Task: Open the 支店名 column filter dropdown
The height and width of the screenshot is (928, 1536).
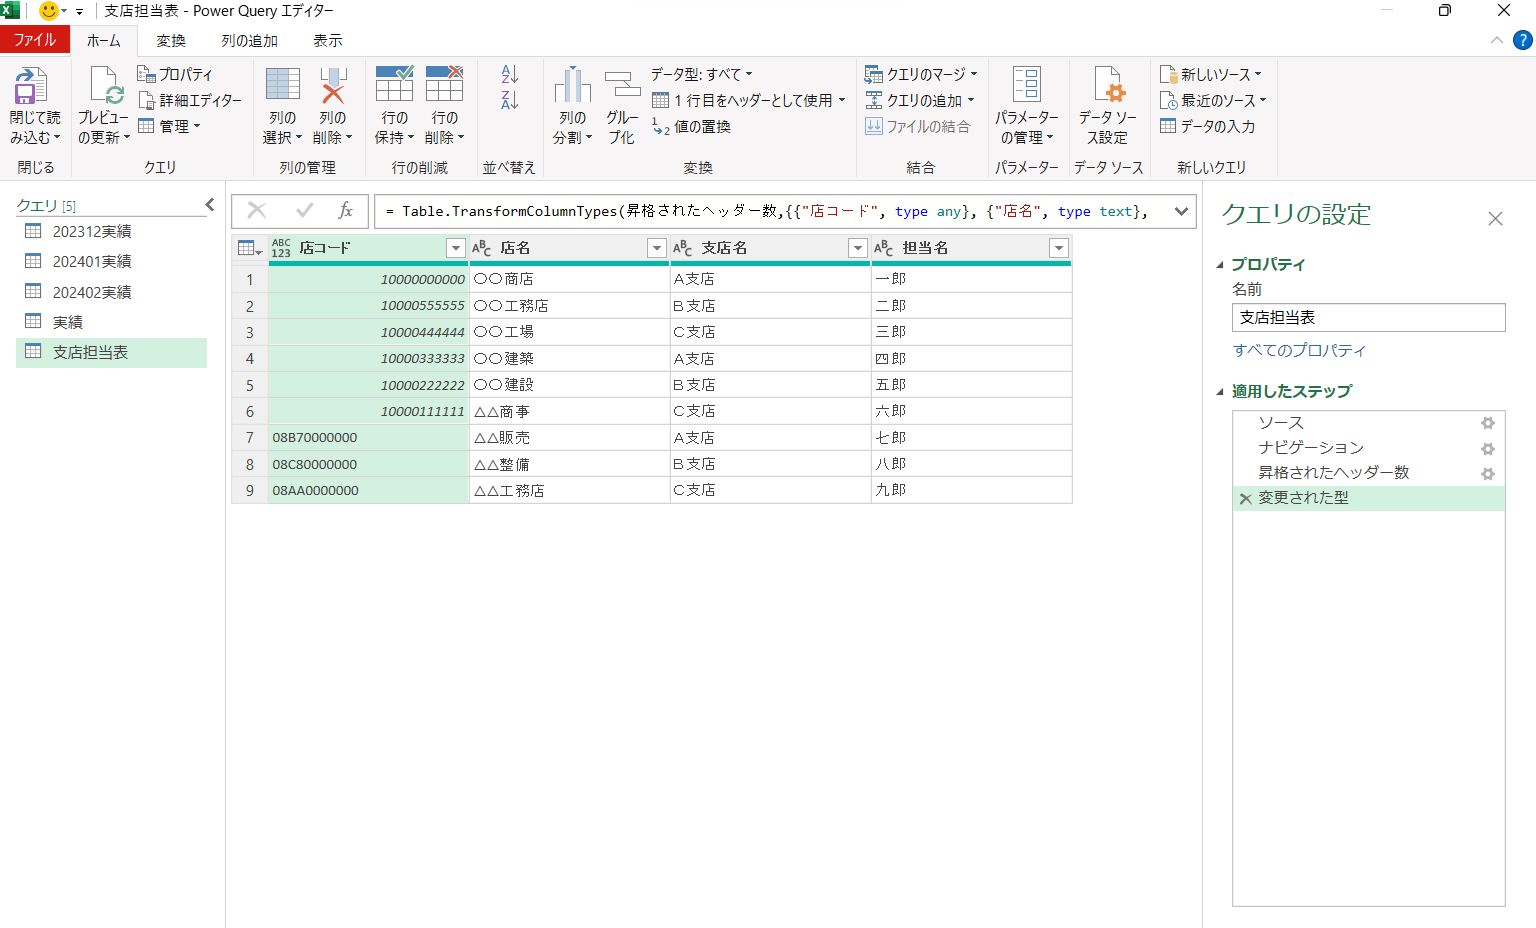Action: tap(858, 248)
